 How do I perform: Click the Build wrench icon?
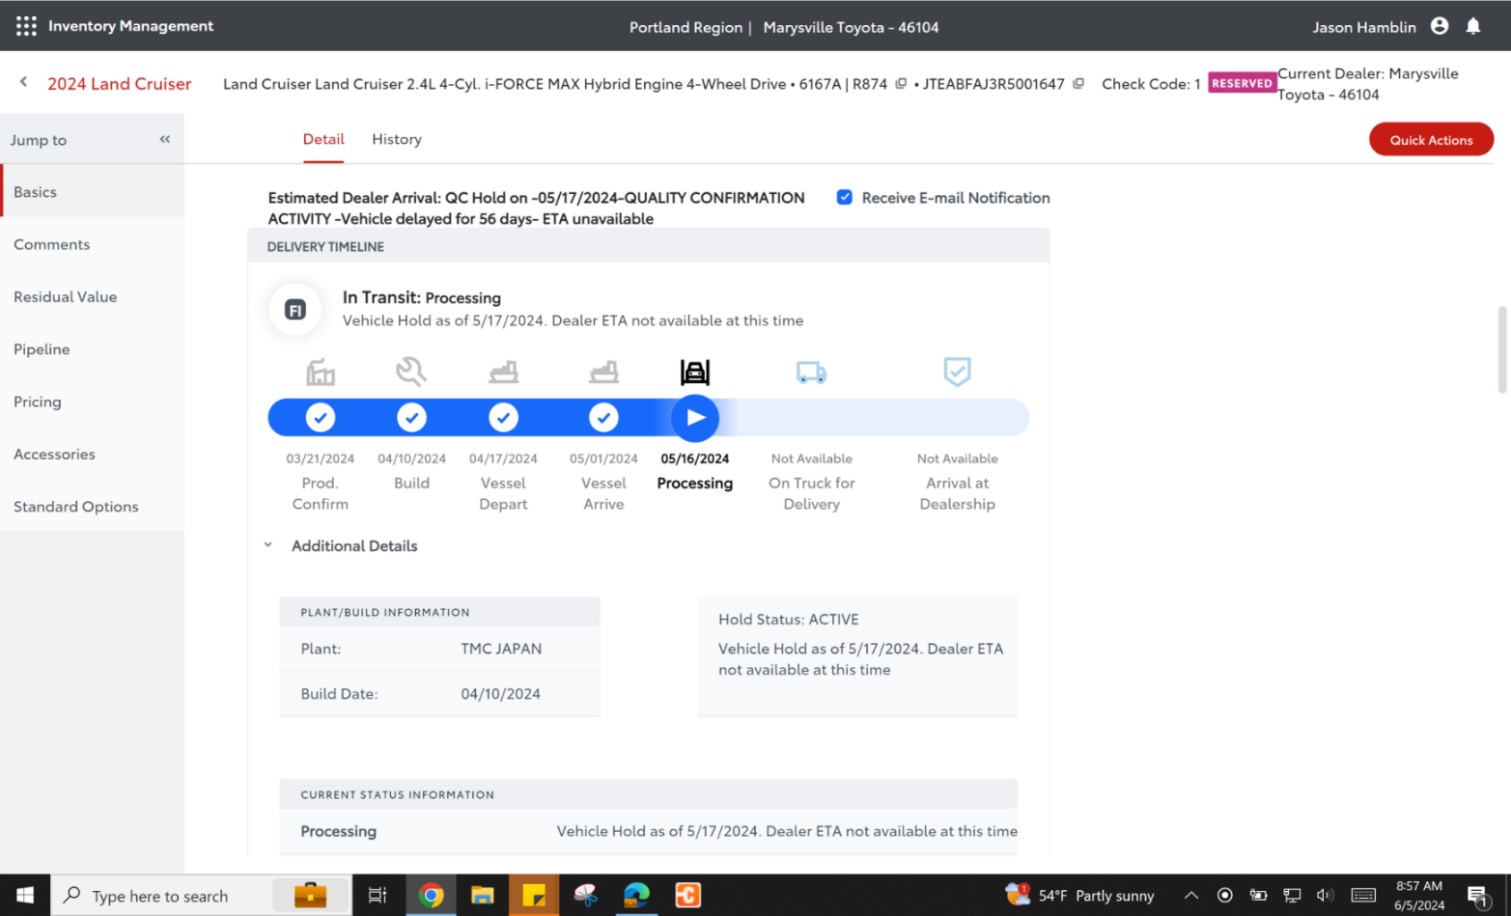411,371
